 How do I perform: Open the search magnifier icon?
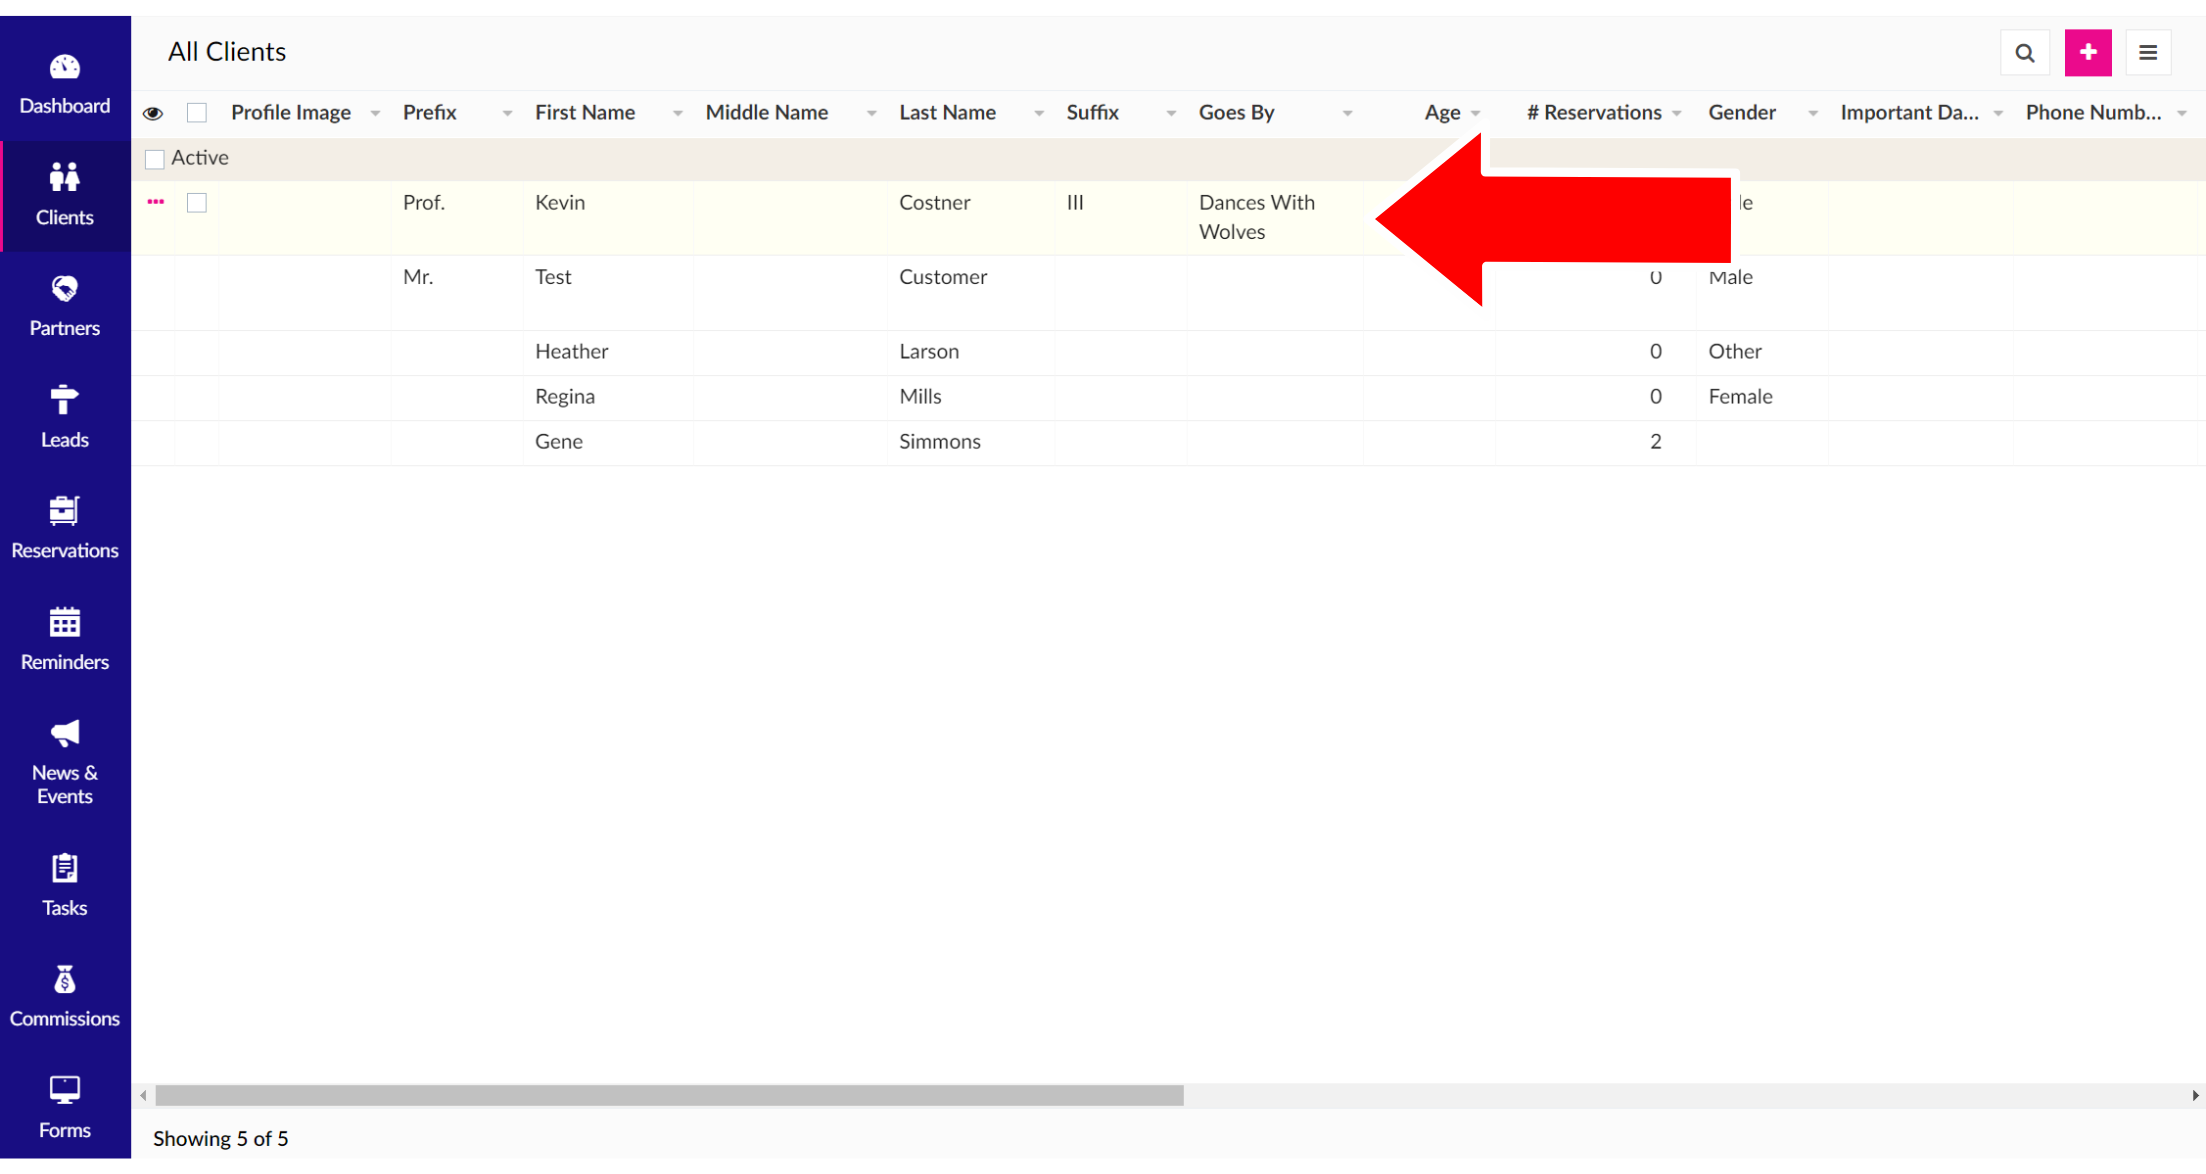[2024, 53]
